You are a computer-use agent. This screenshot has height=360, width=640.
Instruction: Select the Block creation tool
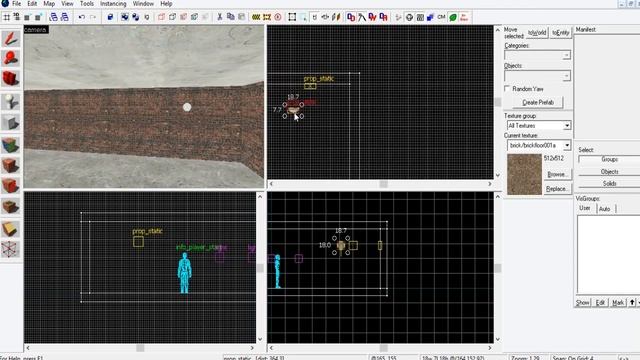(10, 122)
